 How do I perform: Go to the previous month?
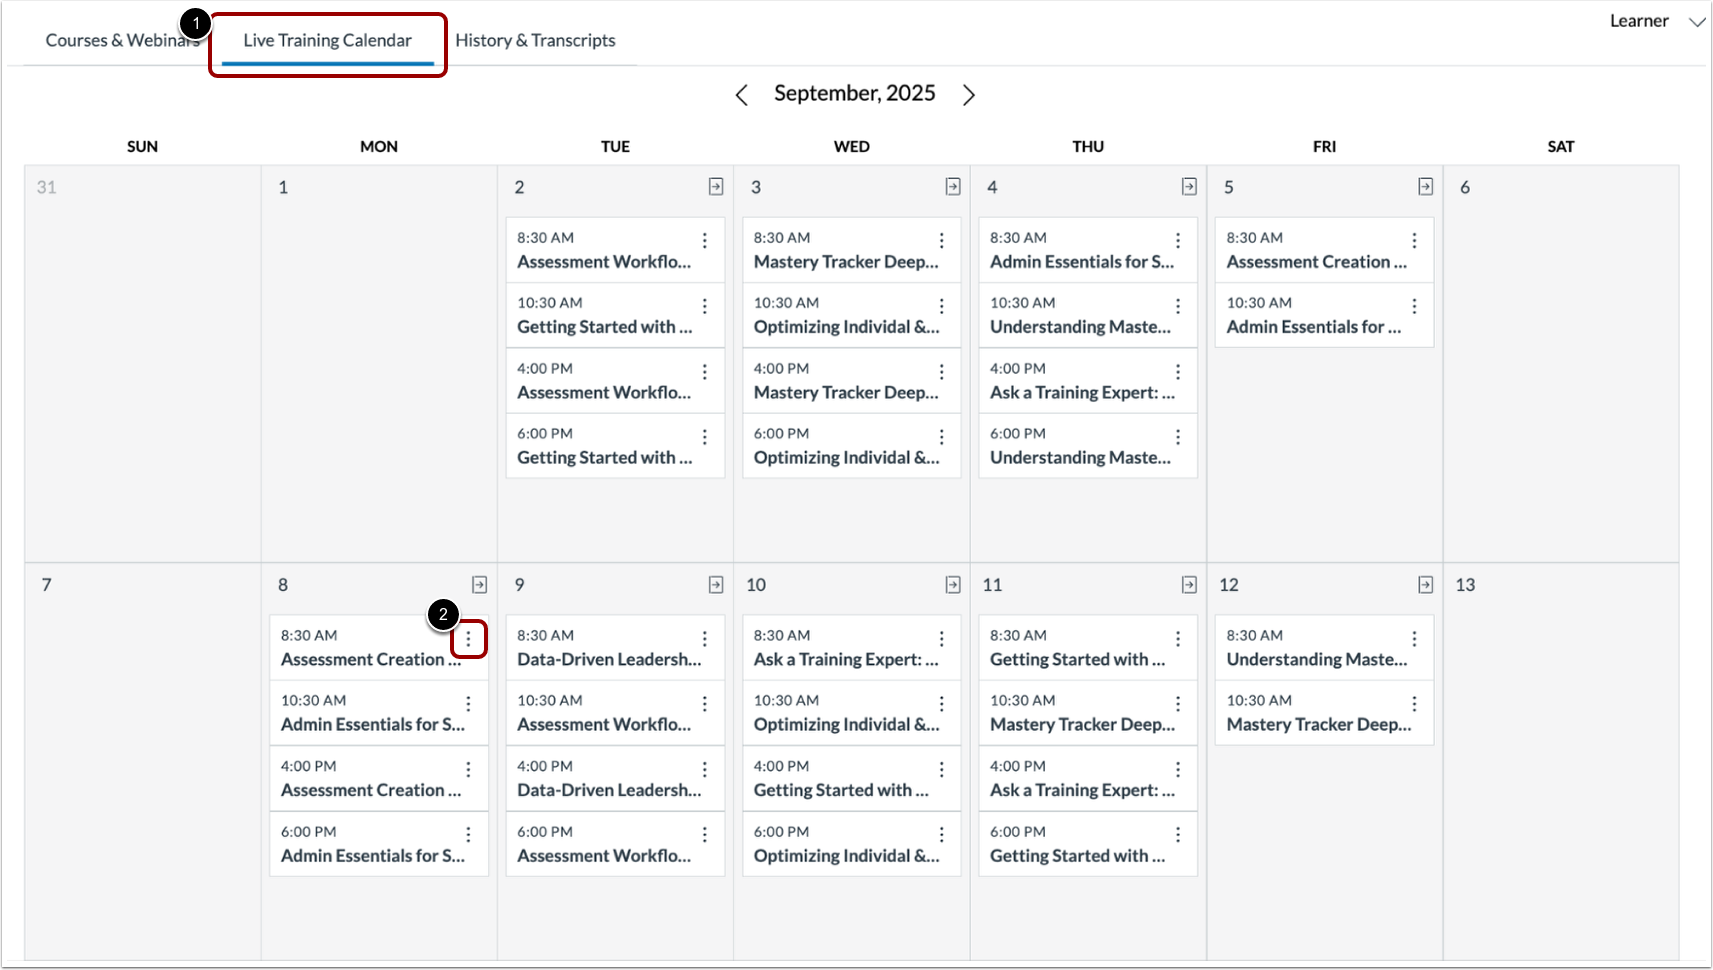point(742,94)
